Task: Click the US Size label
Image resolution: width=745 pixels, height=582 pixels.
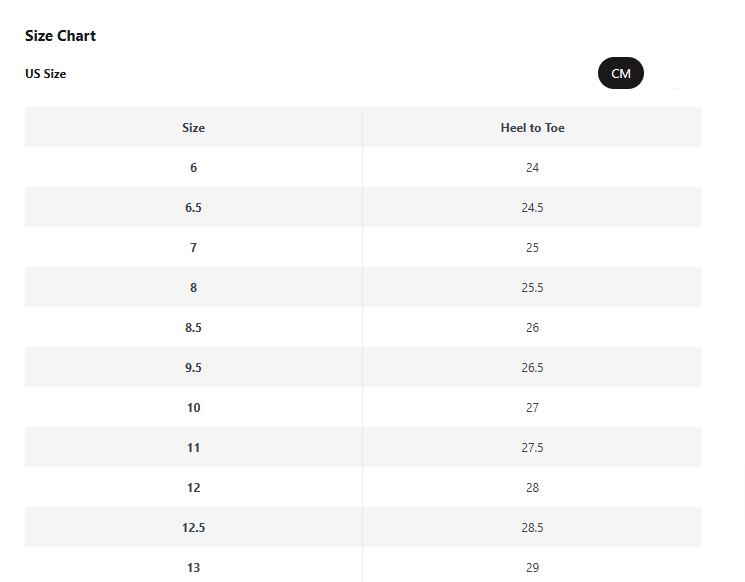Action: pyautogui.click(x=46, y=74)
